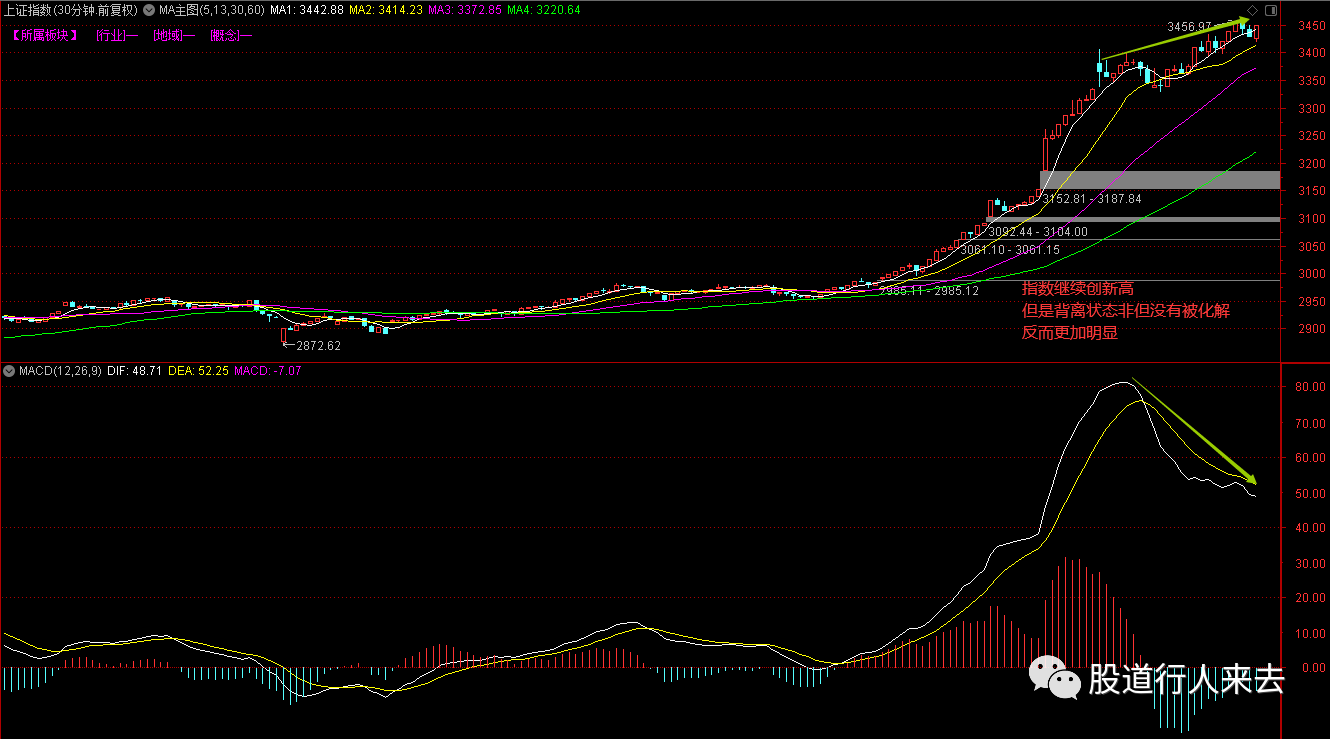Screen dimensions: 1330x739
Task: Click the green MA4 value 3220.64
Action: pos(538,10)
